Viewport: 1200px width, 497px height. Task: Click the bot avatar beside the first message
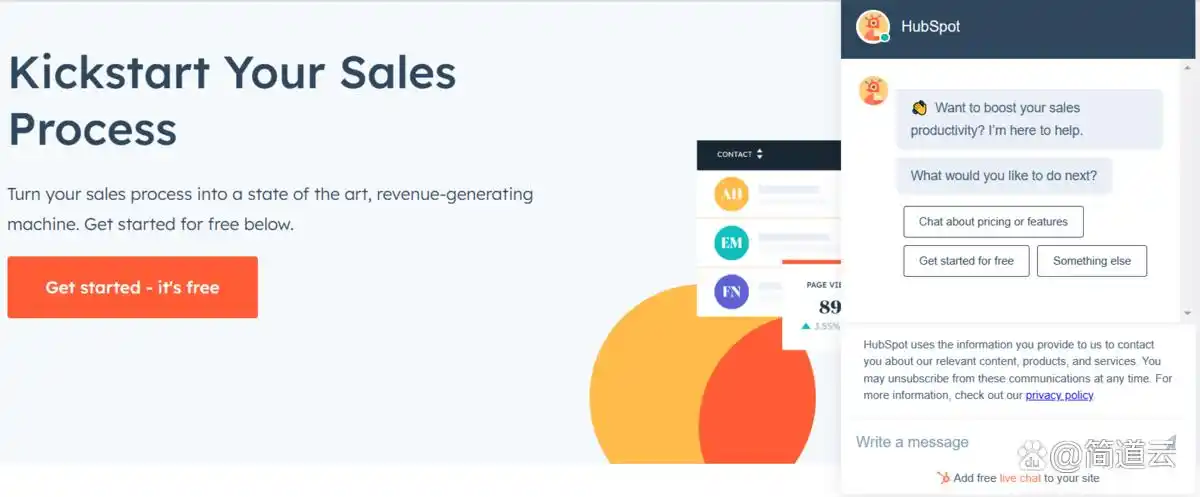click(x=873, y=91)
